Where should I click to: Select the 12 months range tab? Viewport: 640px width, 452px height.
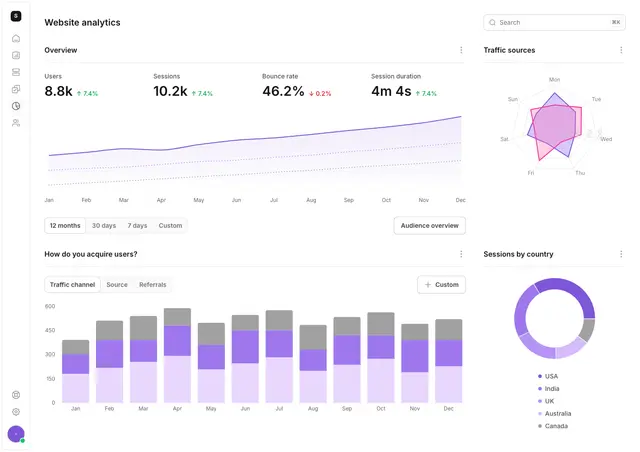coord(65,225)
